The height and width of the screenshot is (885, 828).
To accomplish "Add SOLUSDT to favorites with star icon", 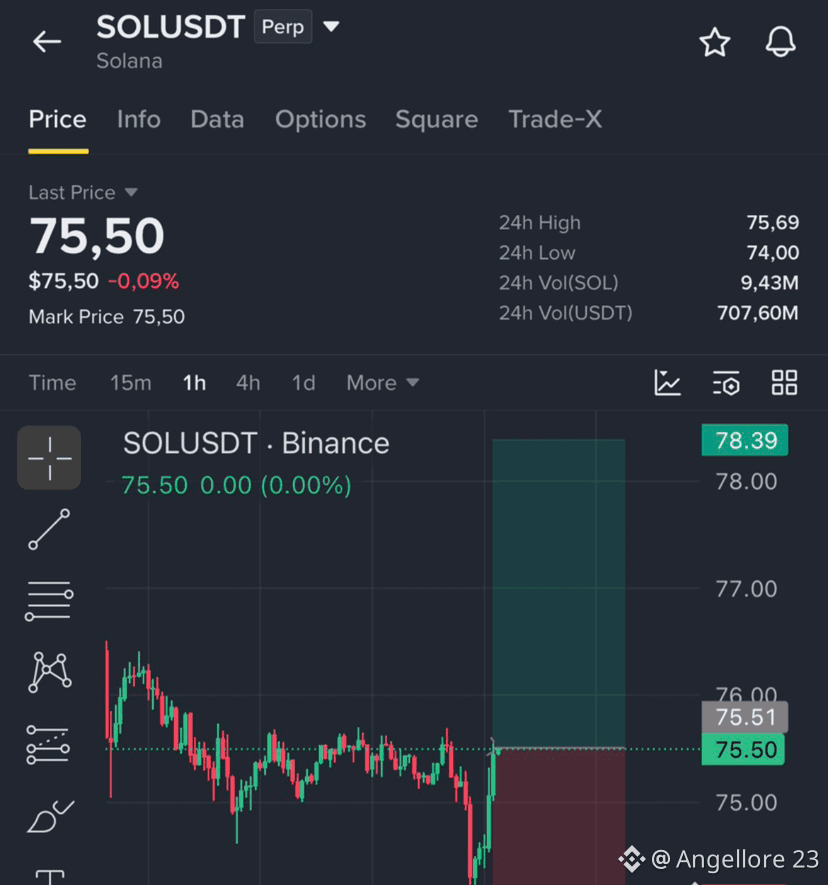I will point(715,42).
